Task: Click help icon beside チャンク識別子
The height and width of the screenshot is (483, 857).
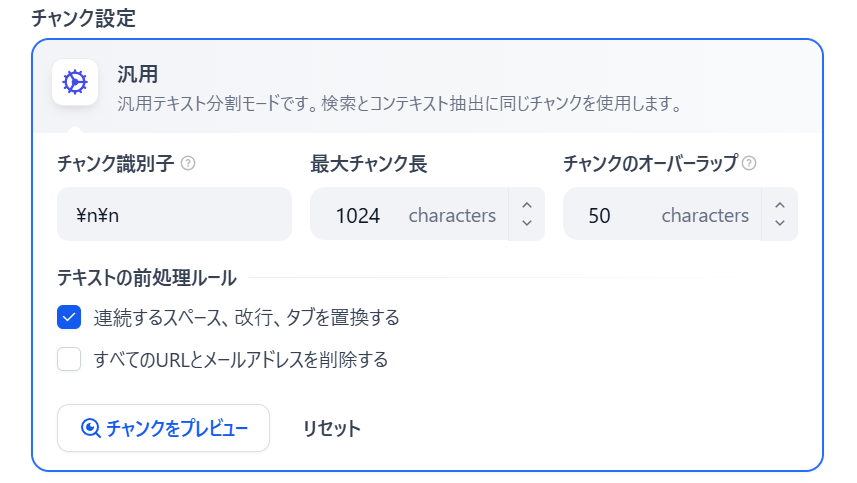Action: pos(188,163)
